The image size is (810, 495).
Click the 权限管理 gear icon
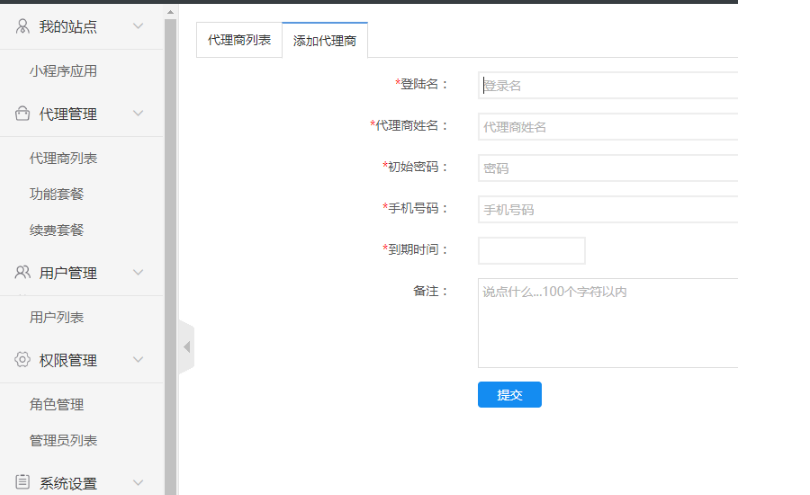[x=23, y=360]
